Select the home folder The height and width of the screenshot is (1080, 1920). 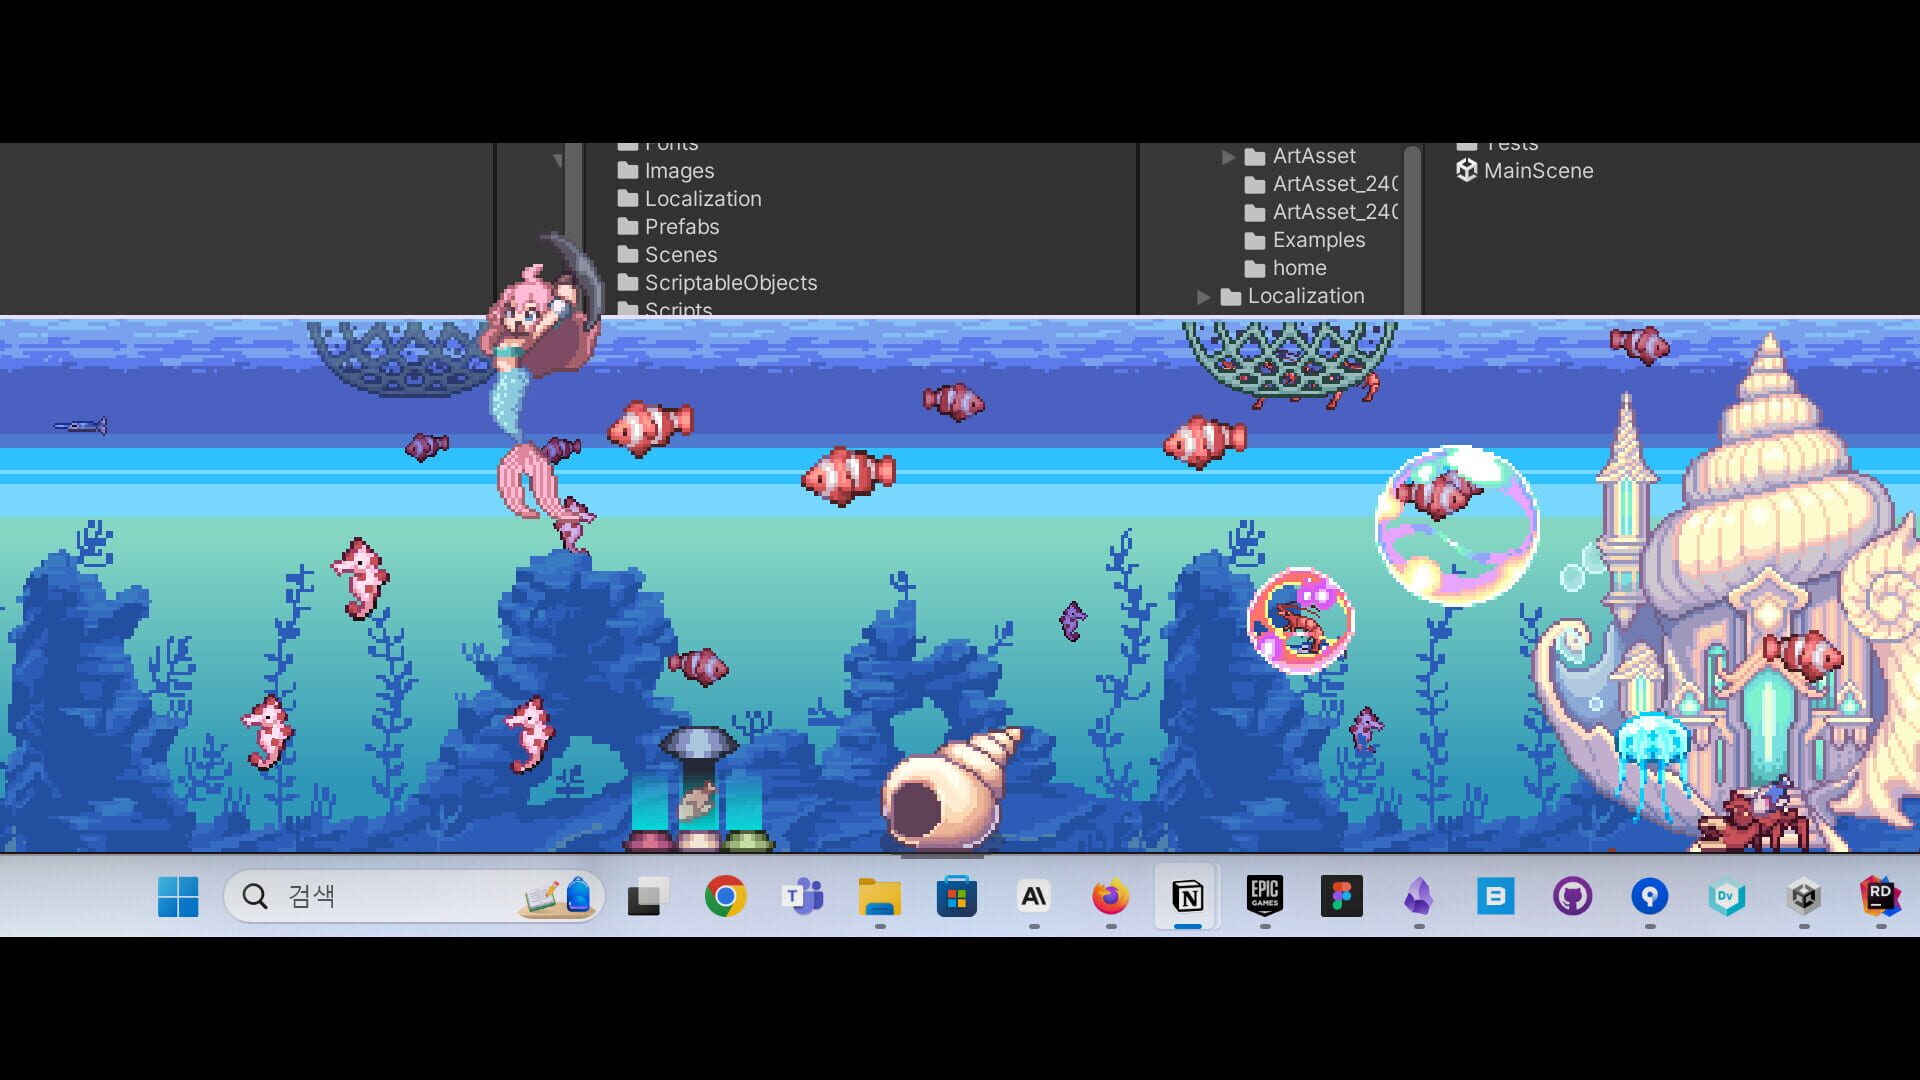(x=1299, y=268)
